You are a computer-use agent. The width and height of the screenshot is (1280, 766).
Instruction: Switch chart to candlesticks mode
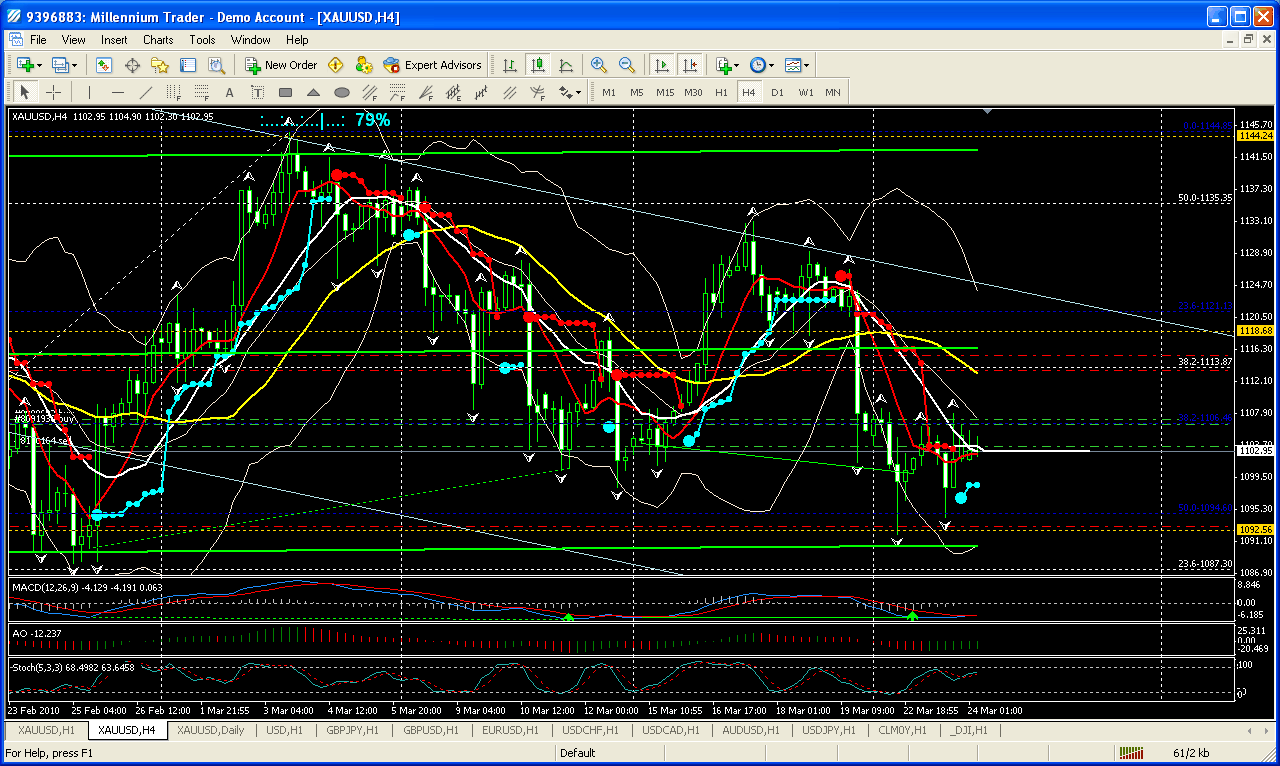(x=538, y=65)
